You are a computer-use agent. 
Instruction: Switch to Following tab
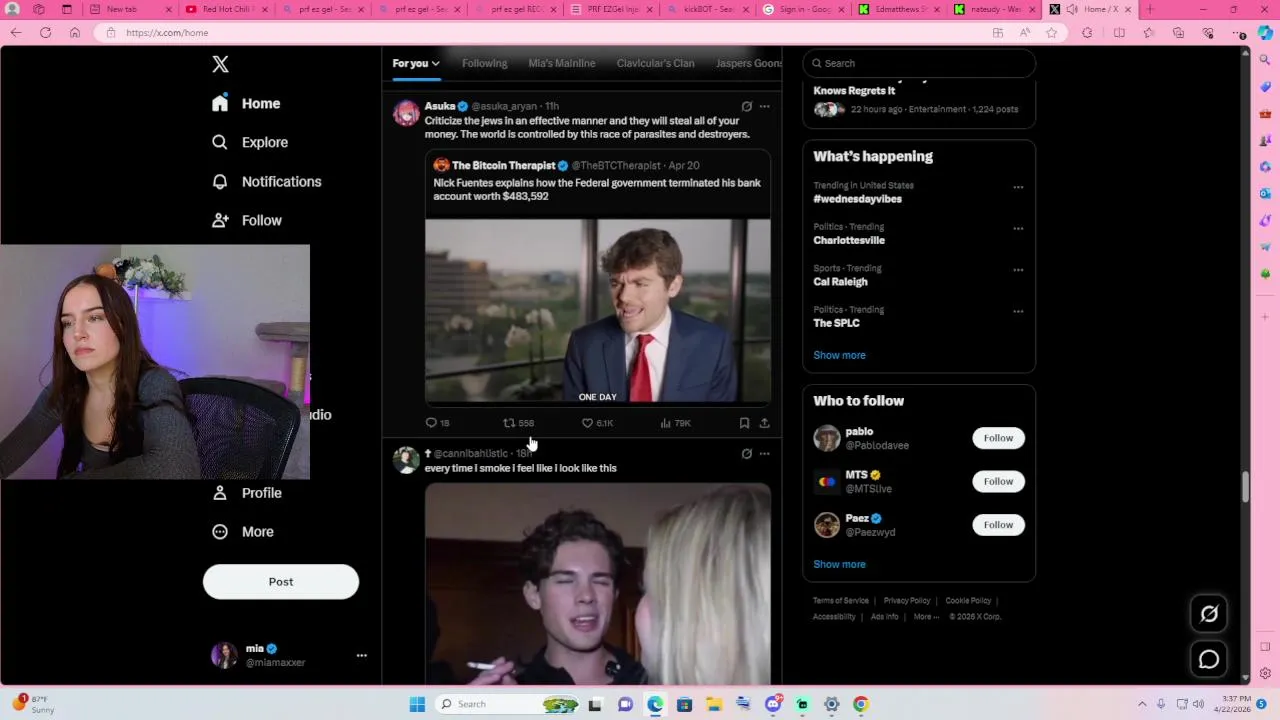(484, 63)
